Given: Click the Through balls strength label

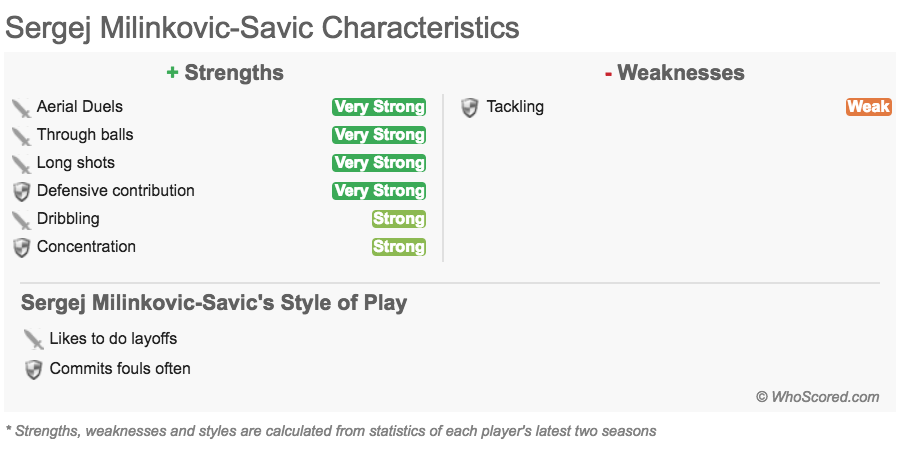Looking at the screenshot, I should click(x=85, y=135).
